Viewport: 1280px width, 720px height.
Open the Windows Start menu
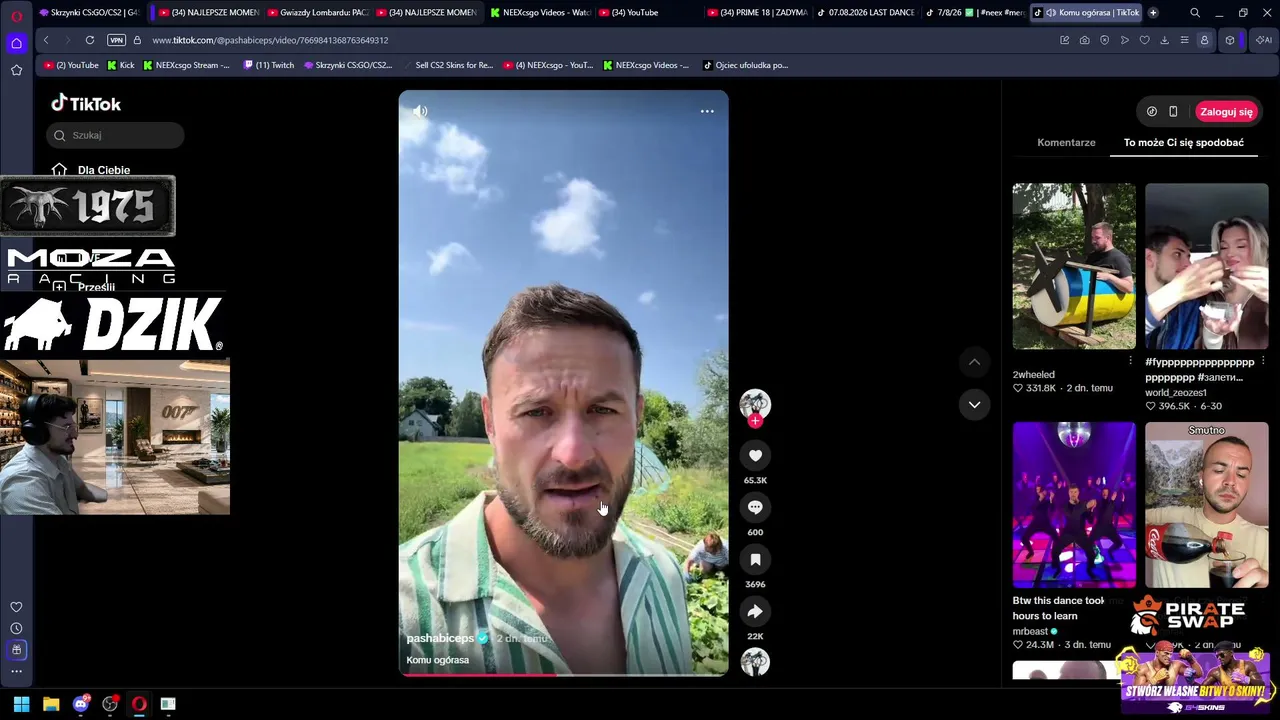21,704
